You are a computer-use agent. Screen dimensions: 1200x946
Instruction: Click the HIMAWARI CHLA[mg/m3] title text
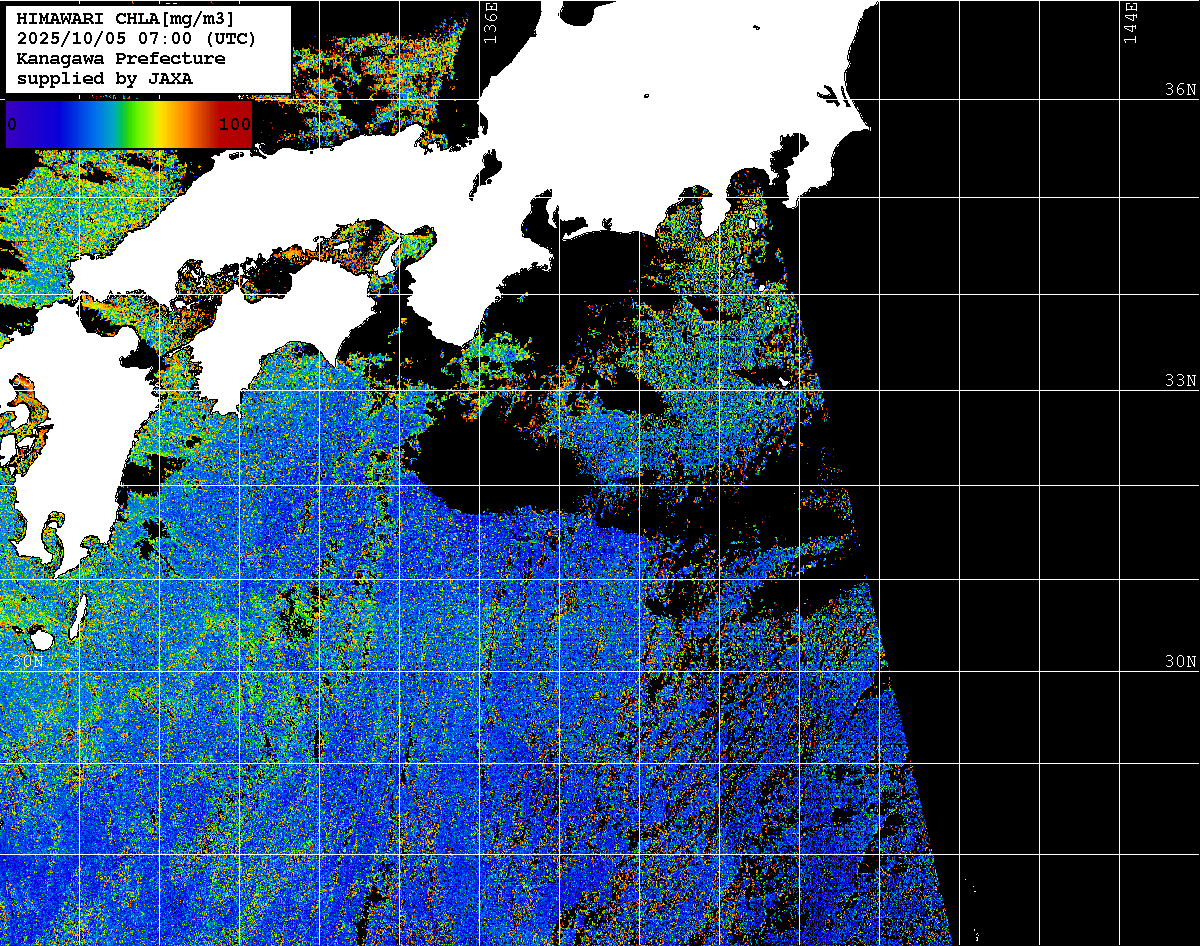tap(125, 19)
